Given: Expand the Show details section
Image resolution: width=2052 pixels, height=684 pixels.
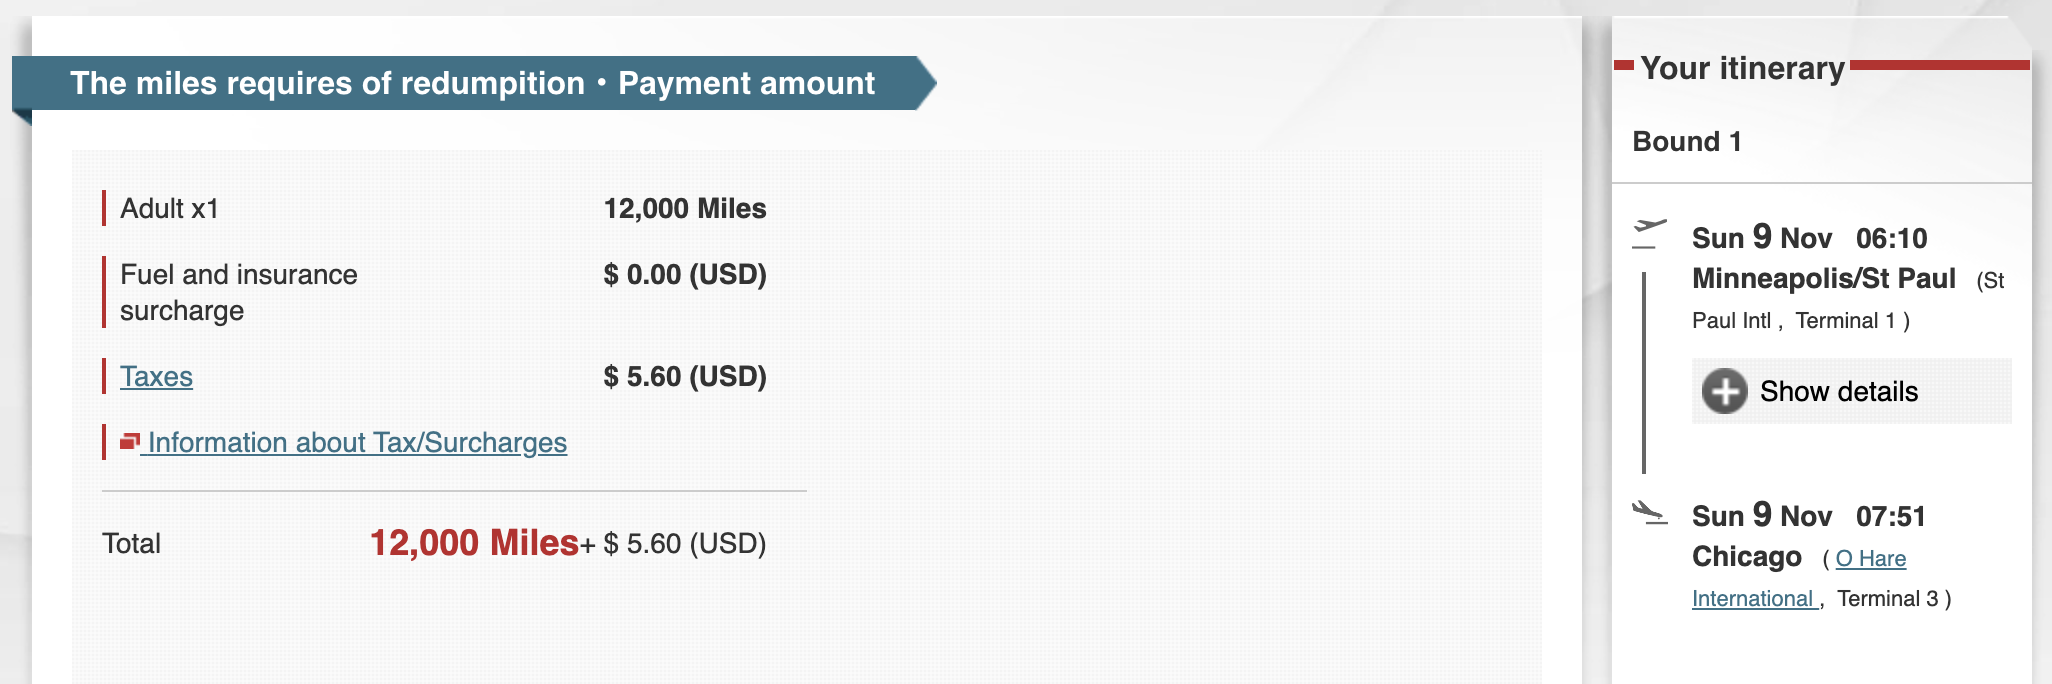Looking at the screenshot, I should pyautogui.click(x=1838, y=391).
